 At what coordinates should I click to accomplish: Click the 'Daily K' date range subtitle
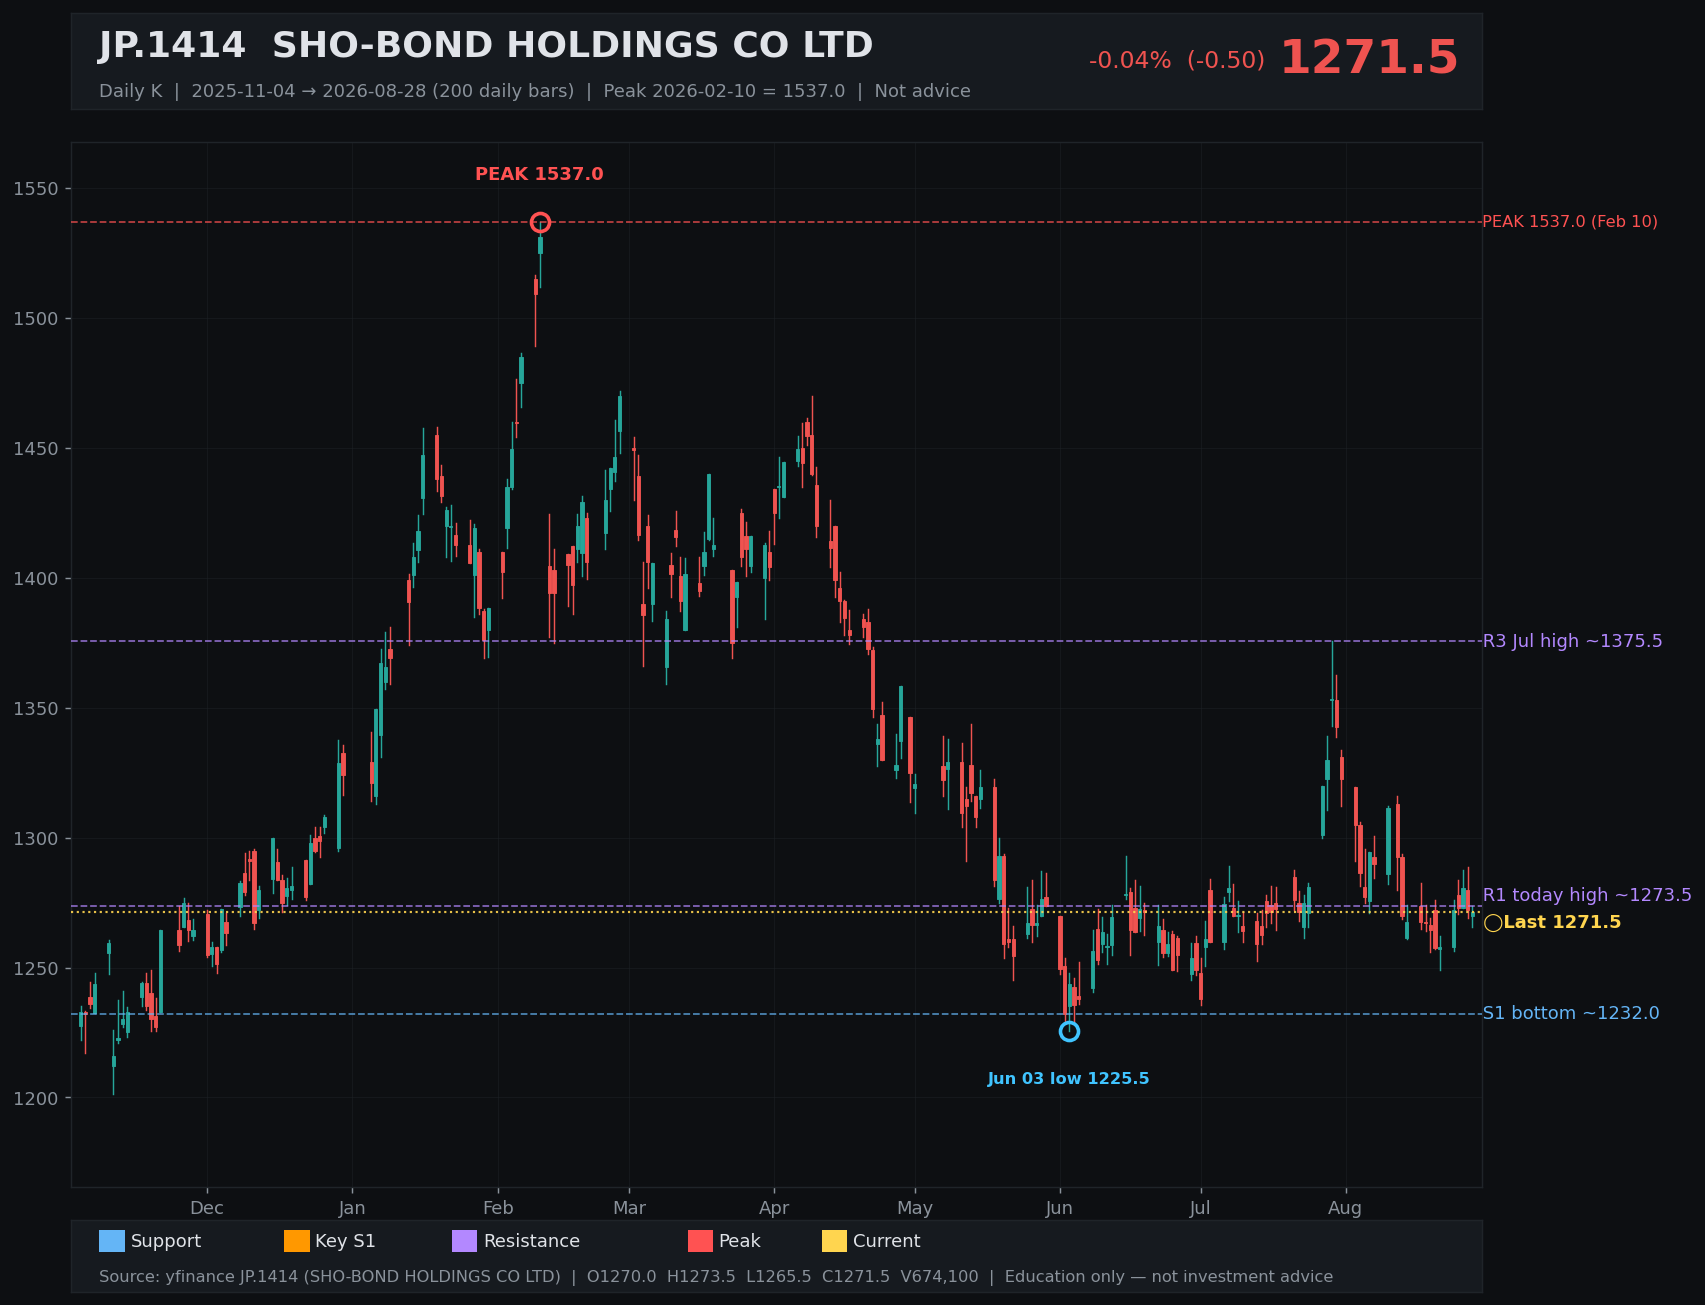point(535,91)
